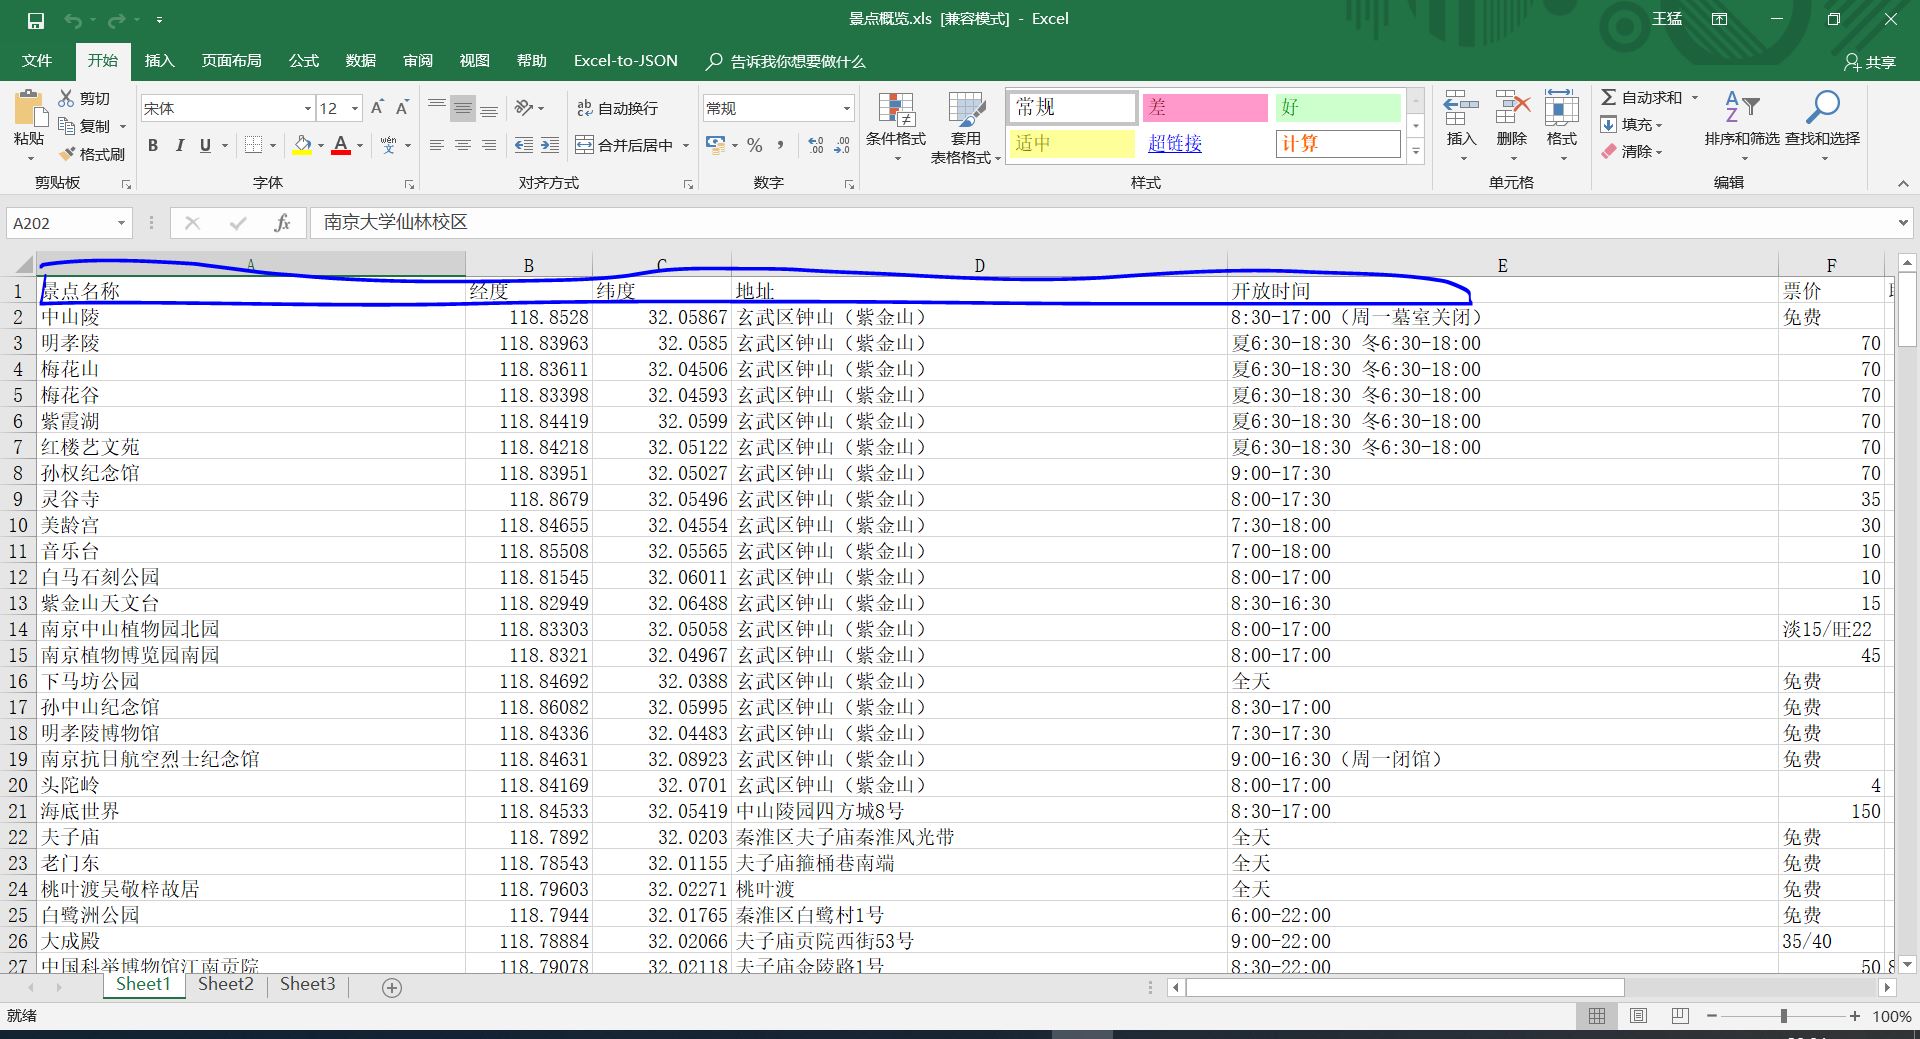The width and height of the screenshot is (1920, 1039).
Task: Open the Excel-to-JSON tab
Action: tap(625, 61)
